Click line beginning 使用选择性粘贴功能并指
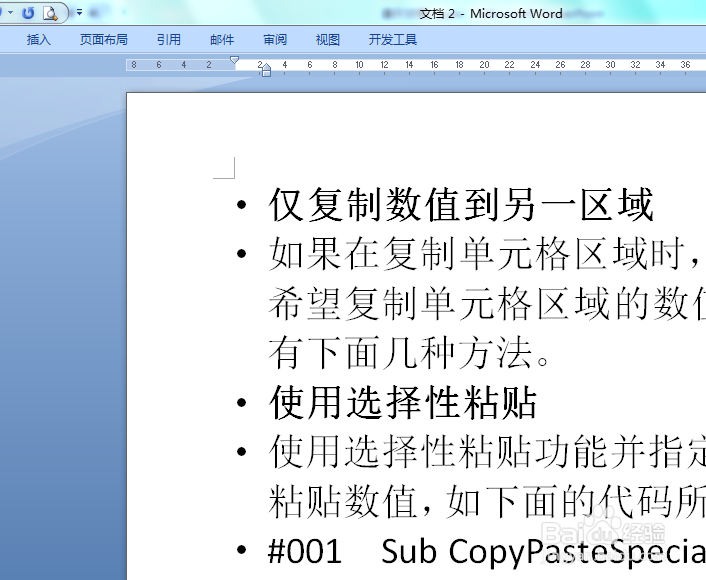Viewport: 706px width, 580px height. [487, 451]
